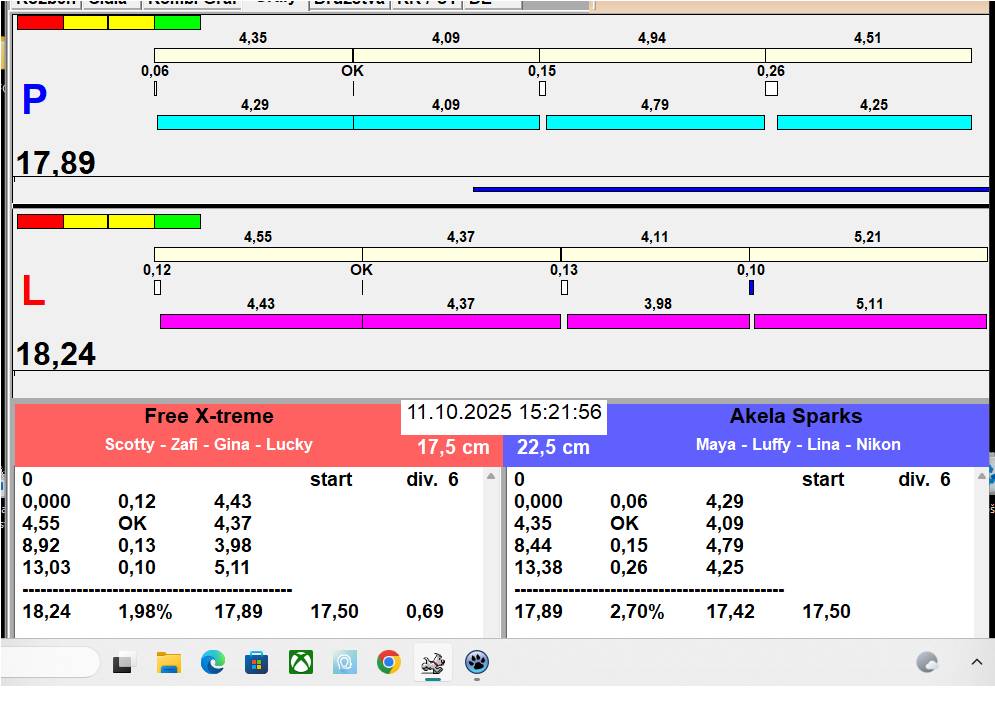Switch to Google Chrome in taskbar

(388, 662)
